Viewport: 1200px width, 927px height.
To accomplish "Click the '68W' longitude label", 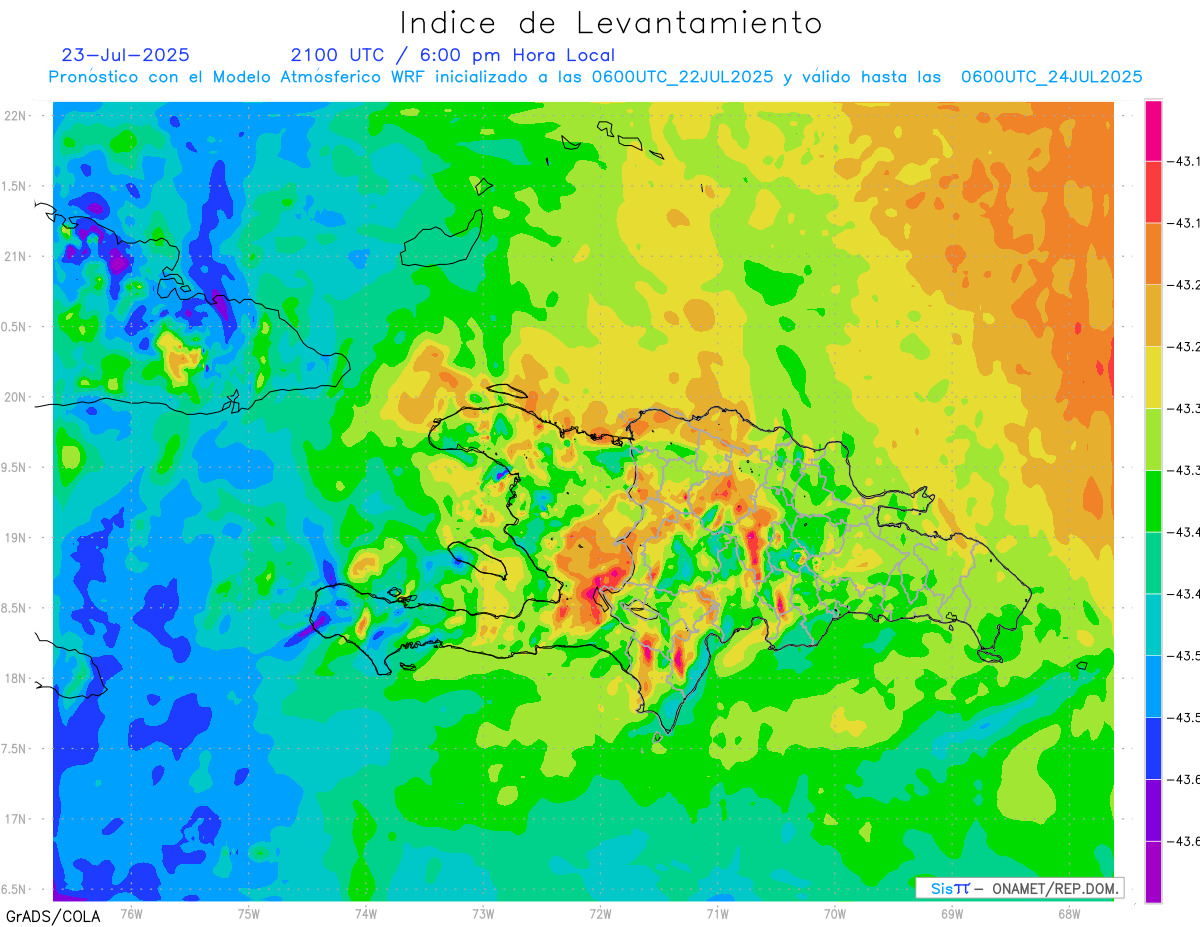I will pos(1068,913).
